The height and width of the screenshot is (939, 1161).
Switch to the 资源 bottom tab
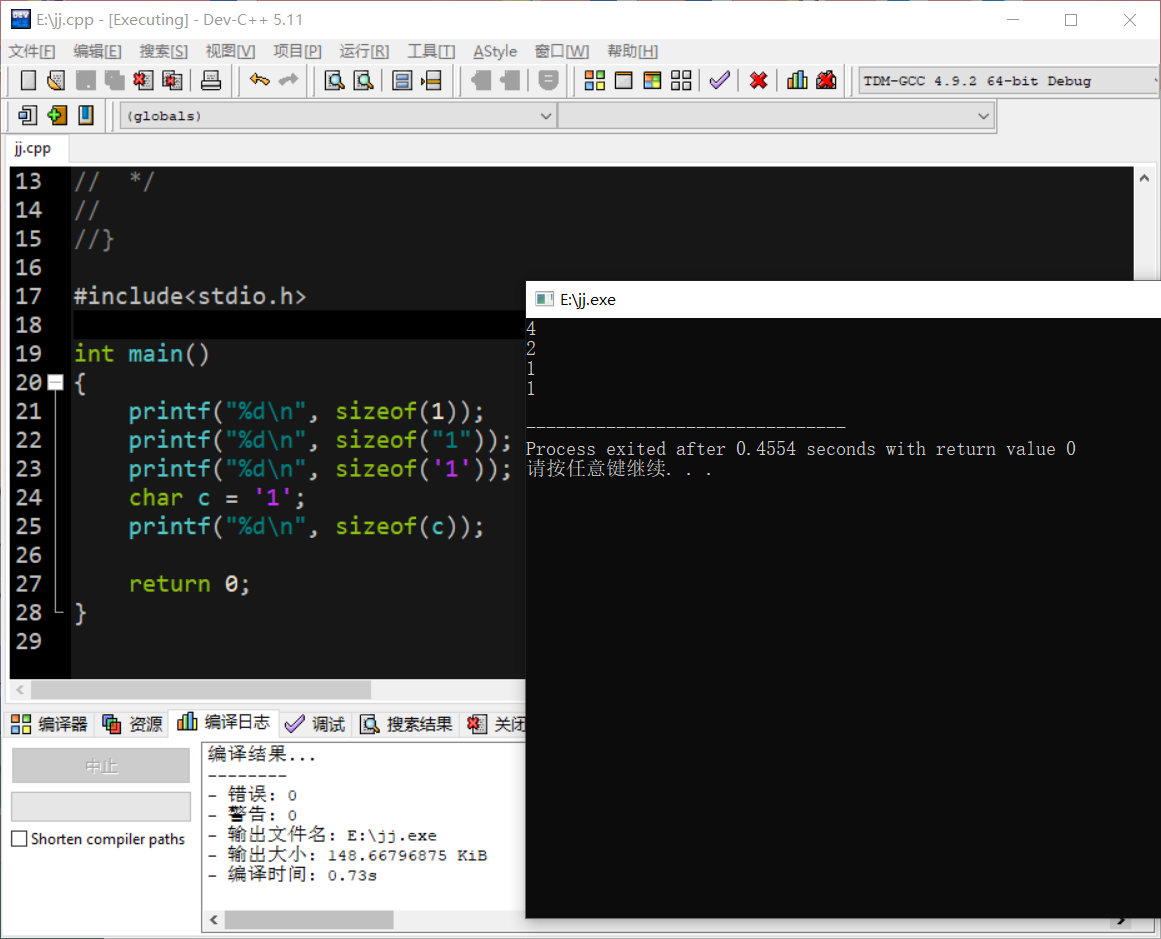[x=132, y=724]
